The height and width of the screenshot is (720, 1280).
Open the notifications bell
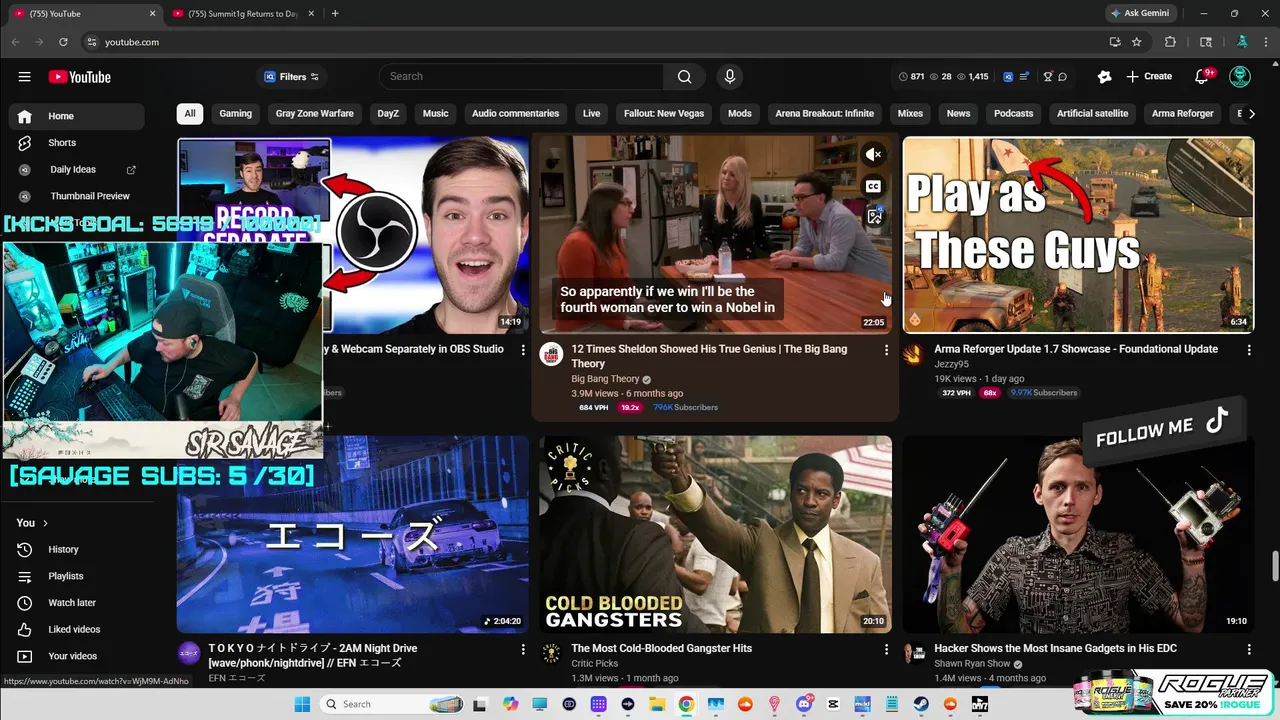pyautogui.click(x=1203, y=77)
